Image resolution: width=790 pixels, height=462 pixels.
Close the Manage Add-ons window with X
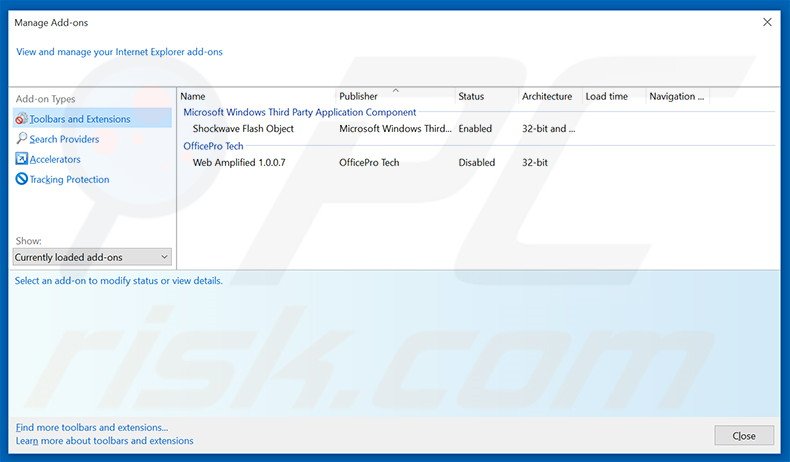[x=767, y=22]
